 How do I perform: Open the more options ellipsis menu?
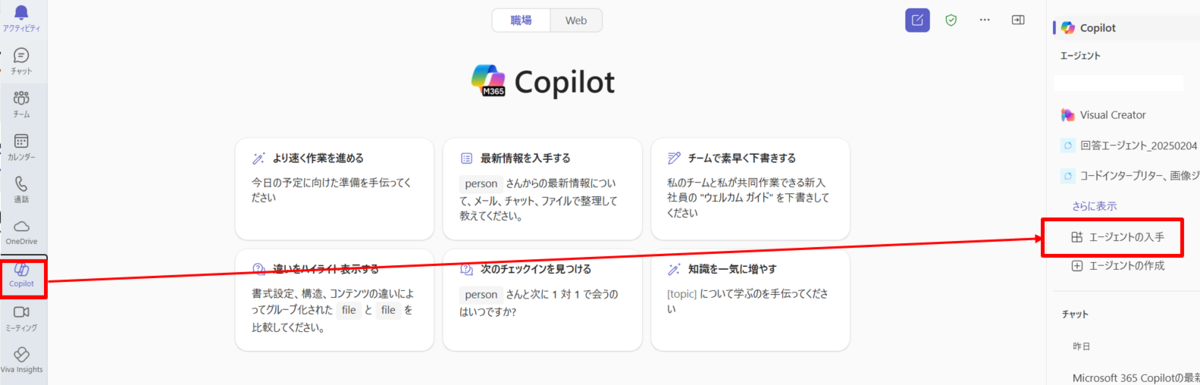tap(985, 19)
